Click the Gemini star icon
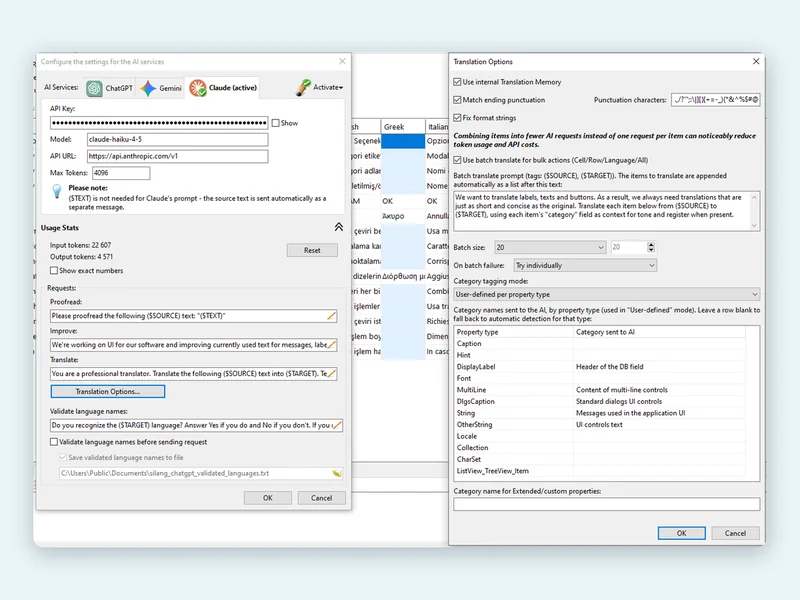Viewport: 800px width, 600px height. 148,88
